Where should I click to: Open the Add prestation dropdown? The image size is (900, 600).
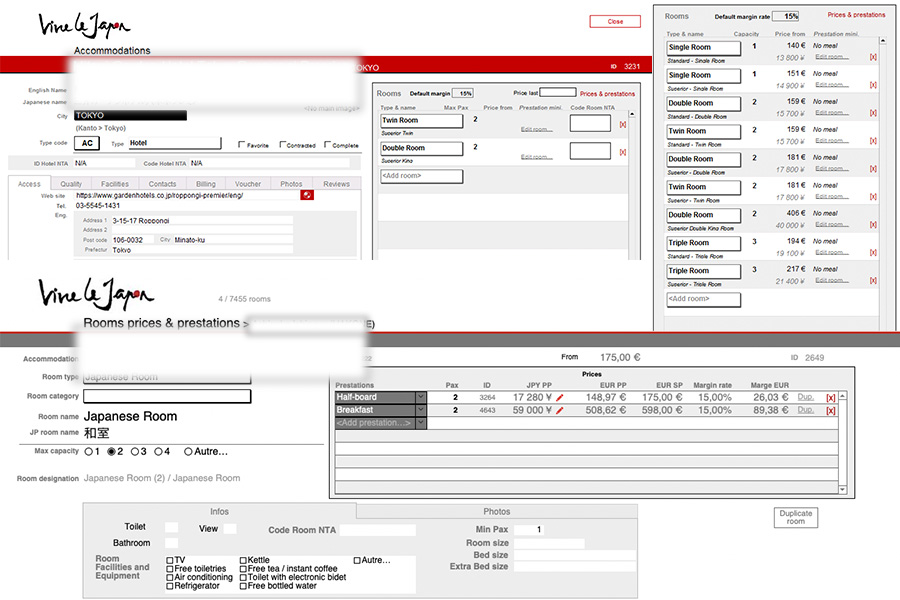pos(421,423)
